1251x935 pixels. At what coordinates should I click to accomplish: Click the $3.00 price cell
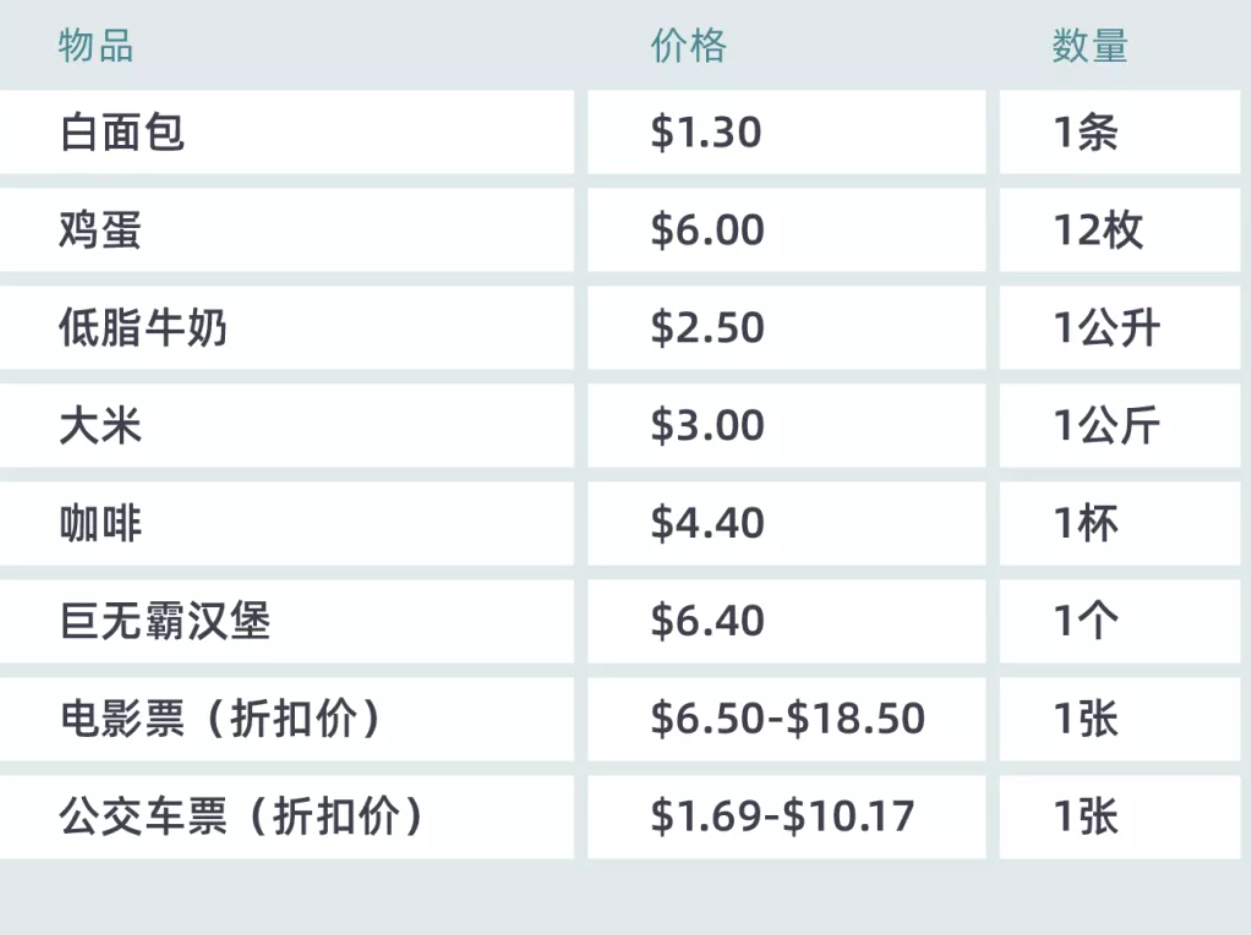(x=707, y=426)
